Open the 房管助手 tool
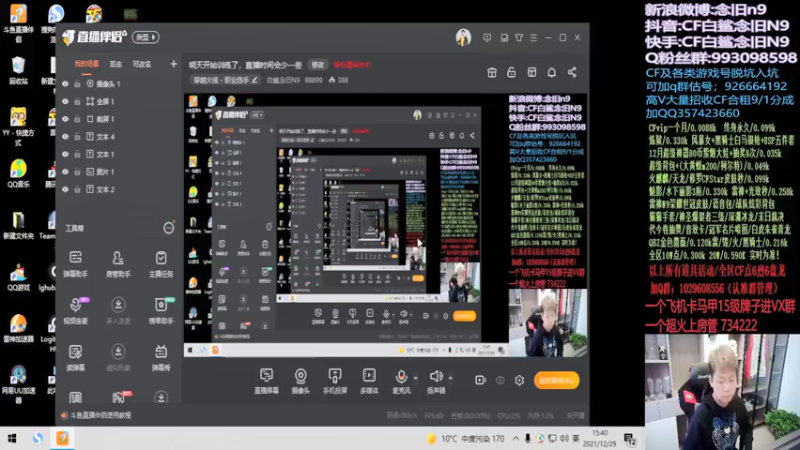800x450 pixels. click(x=118, y=263)
